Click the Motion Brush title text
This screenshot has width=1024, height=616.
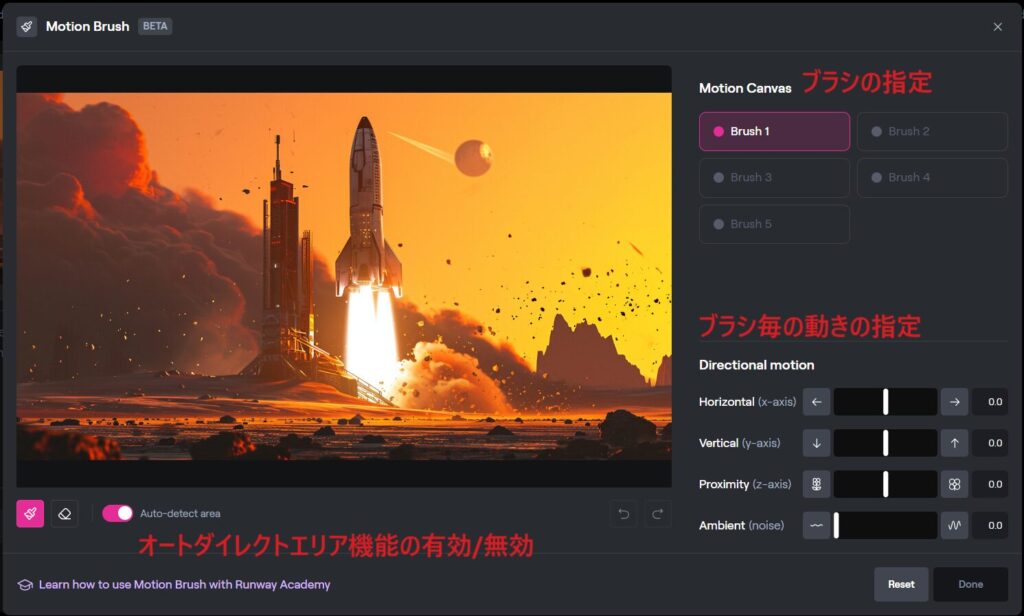88,27
